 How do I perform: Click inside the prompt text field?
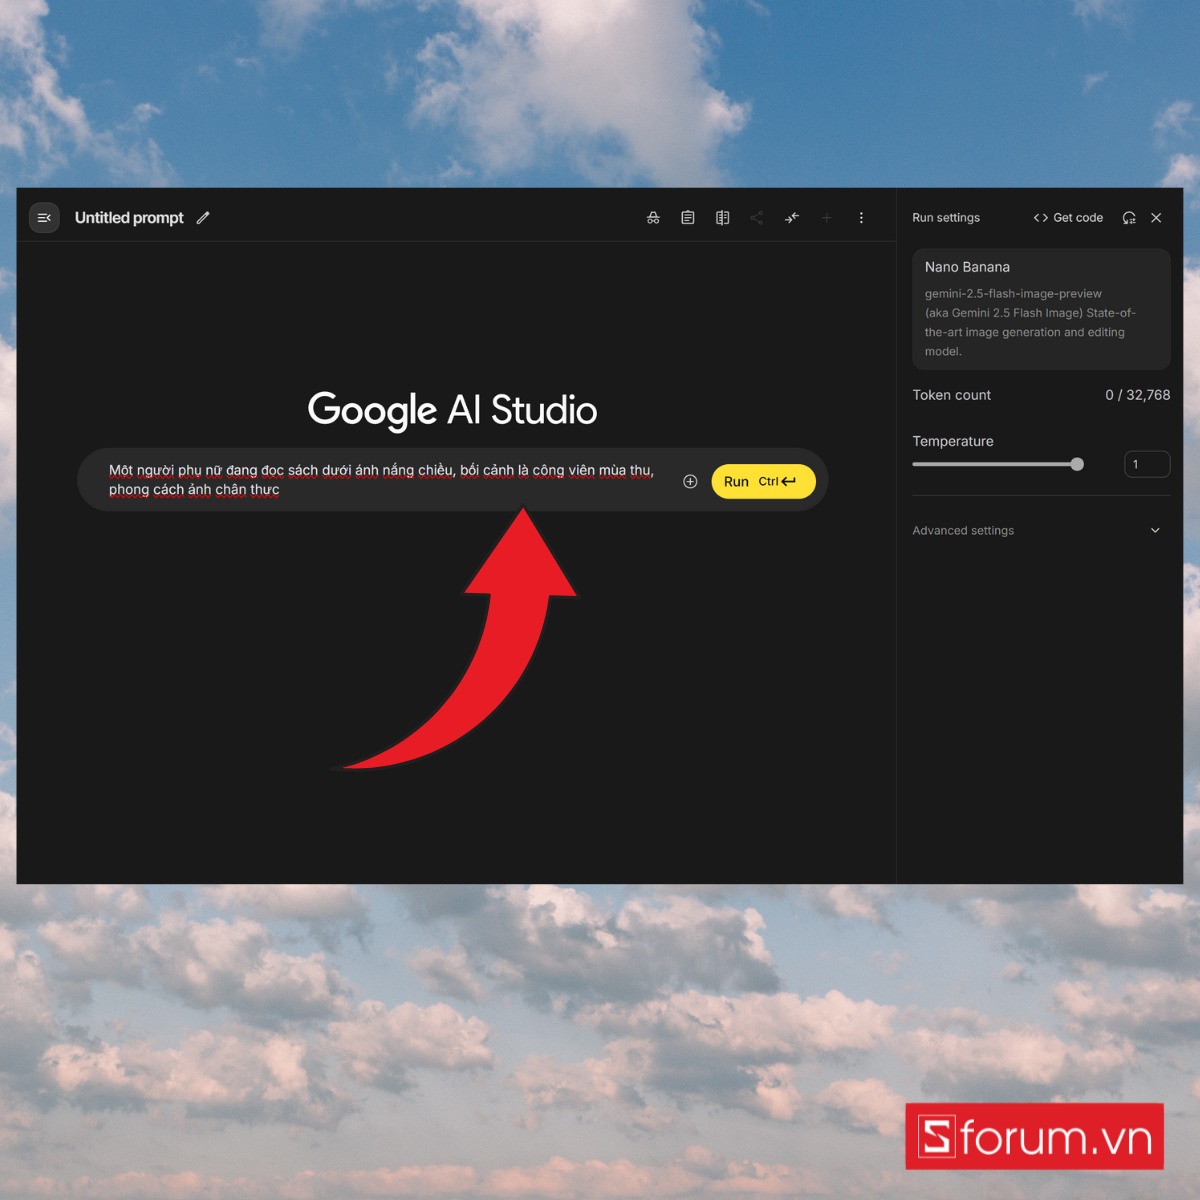click(x=380, y=480)
